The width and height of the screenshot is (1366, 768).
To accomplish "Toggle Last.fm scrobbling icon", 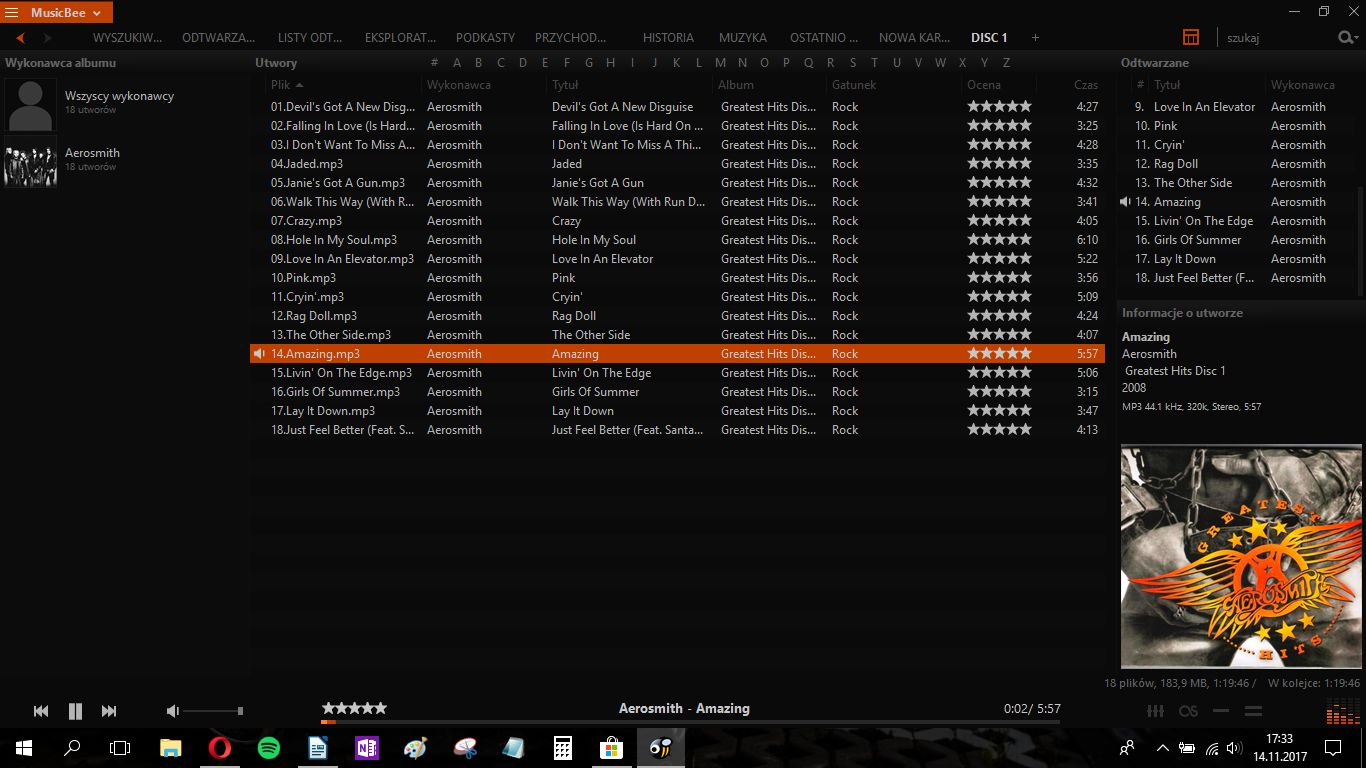I will pos(1188,711).
